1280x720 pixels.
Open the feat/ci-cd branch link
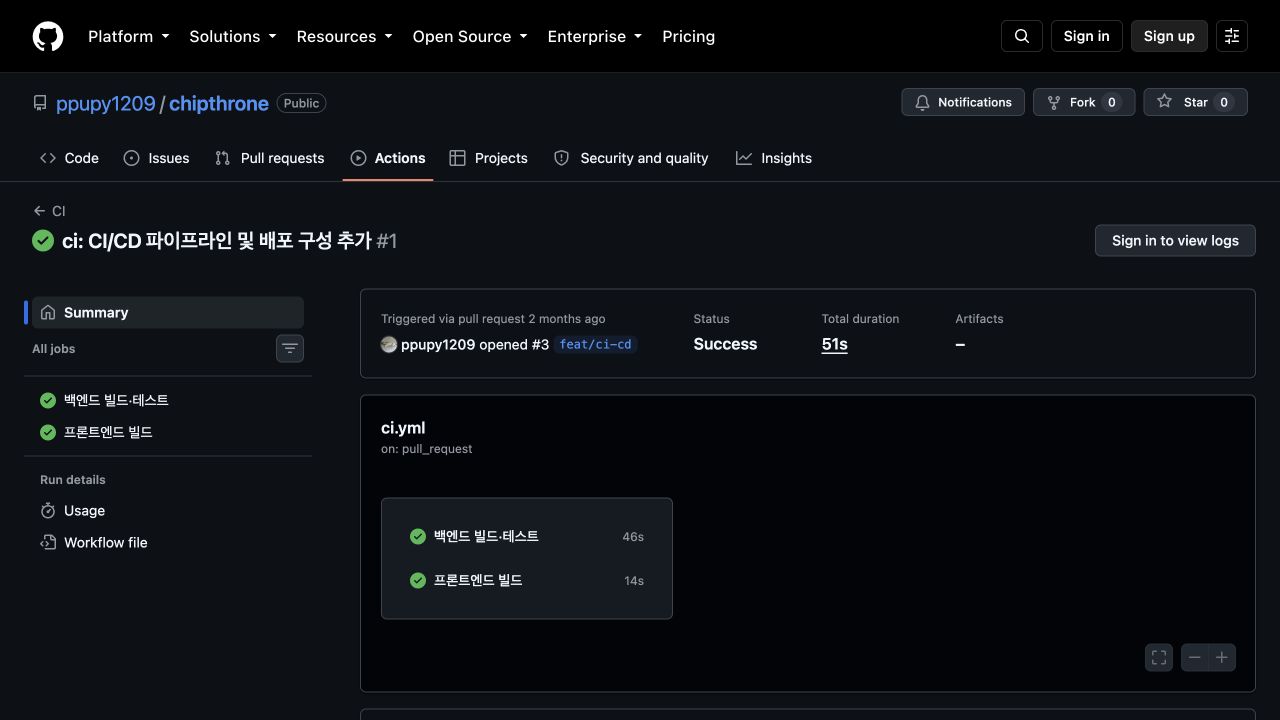coord(595,344)
